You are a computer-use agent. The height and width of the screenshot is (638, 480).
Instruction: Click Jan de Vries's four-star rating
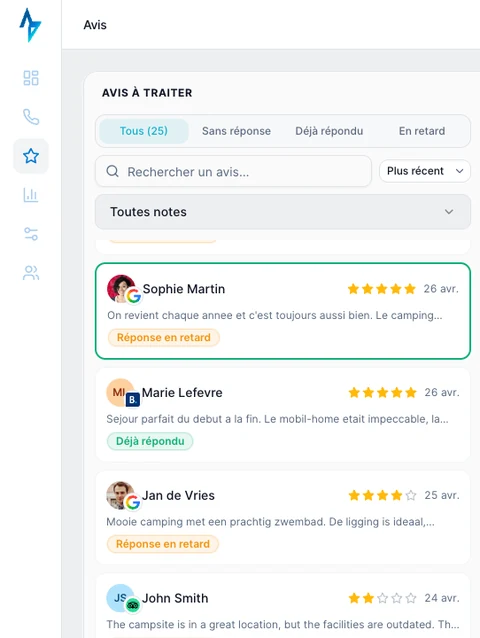pyautogui.click(x=382, y=495)
